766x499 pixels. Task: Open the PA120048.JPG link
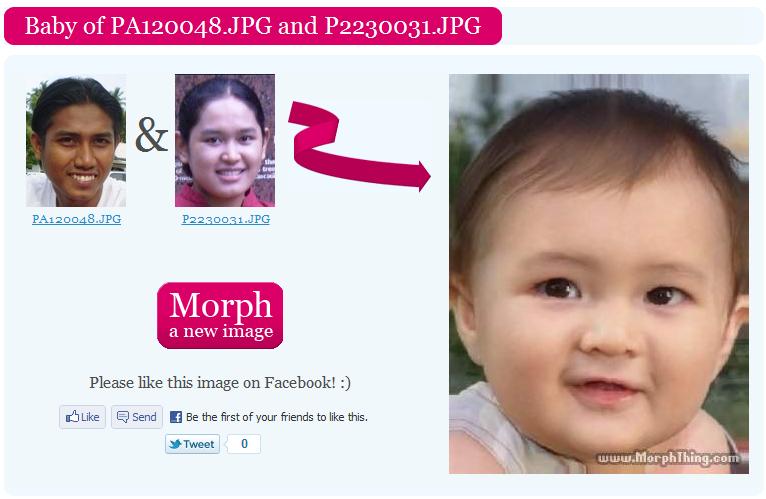coord(77,219)
